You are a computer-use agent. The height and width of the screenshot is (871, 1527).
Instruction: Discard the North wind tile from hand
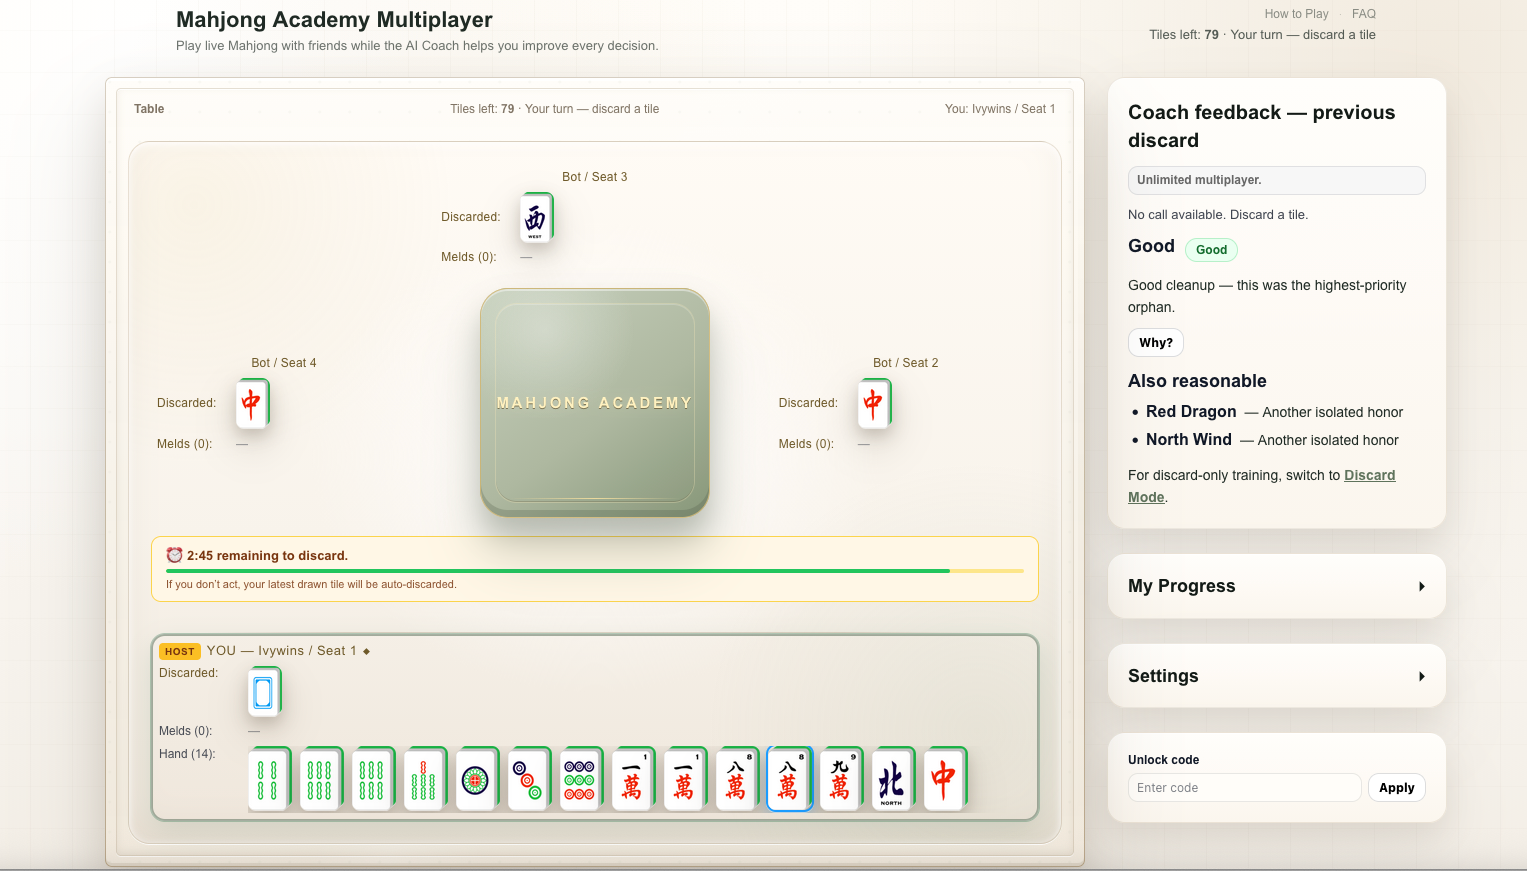tap(892, 779)
